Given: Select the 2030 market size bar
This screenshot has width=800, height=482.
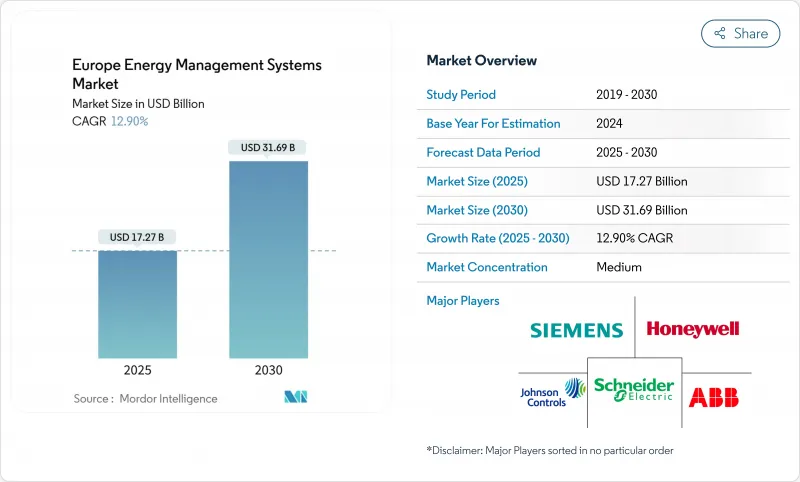Looking at the screenshot, I should coord(268,259).
